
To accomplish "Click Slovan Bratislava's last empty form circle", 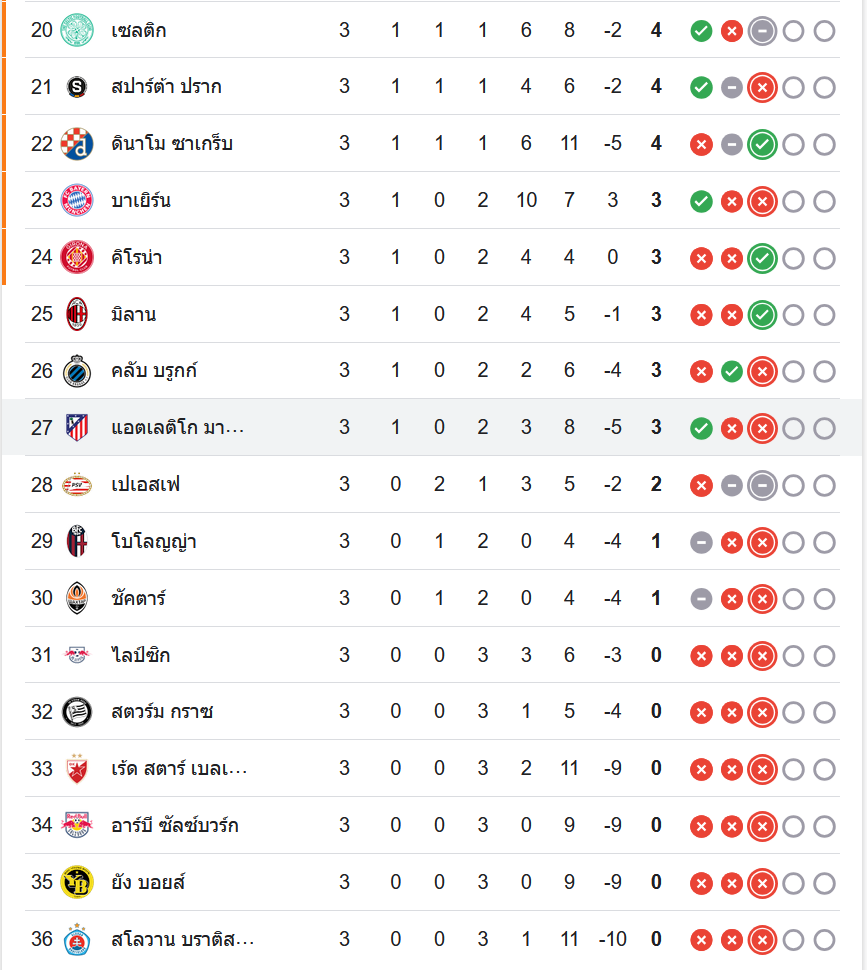I will pos(824,940).
